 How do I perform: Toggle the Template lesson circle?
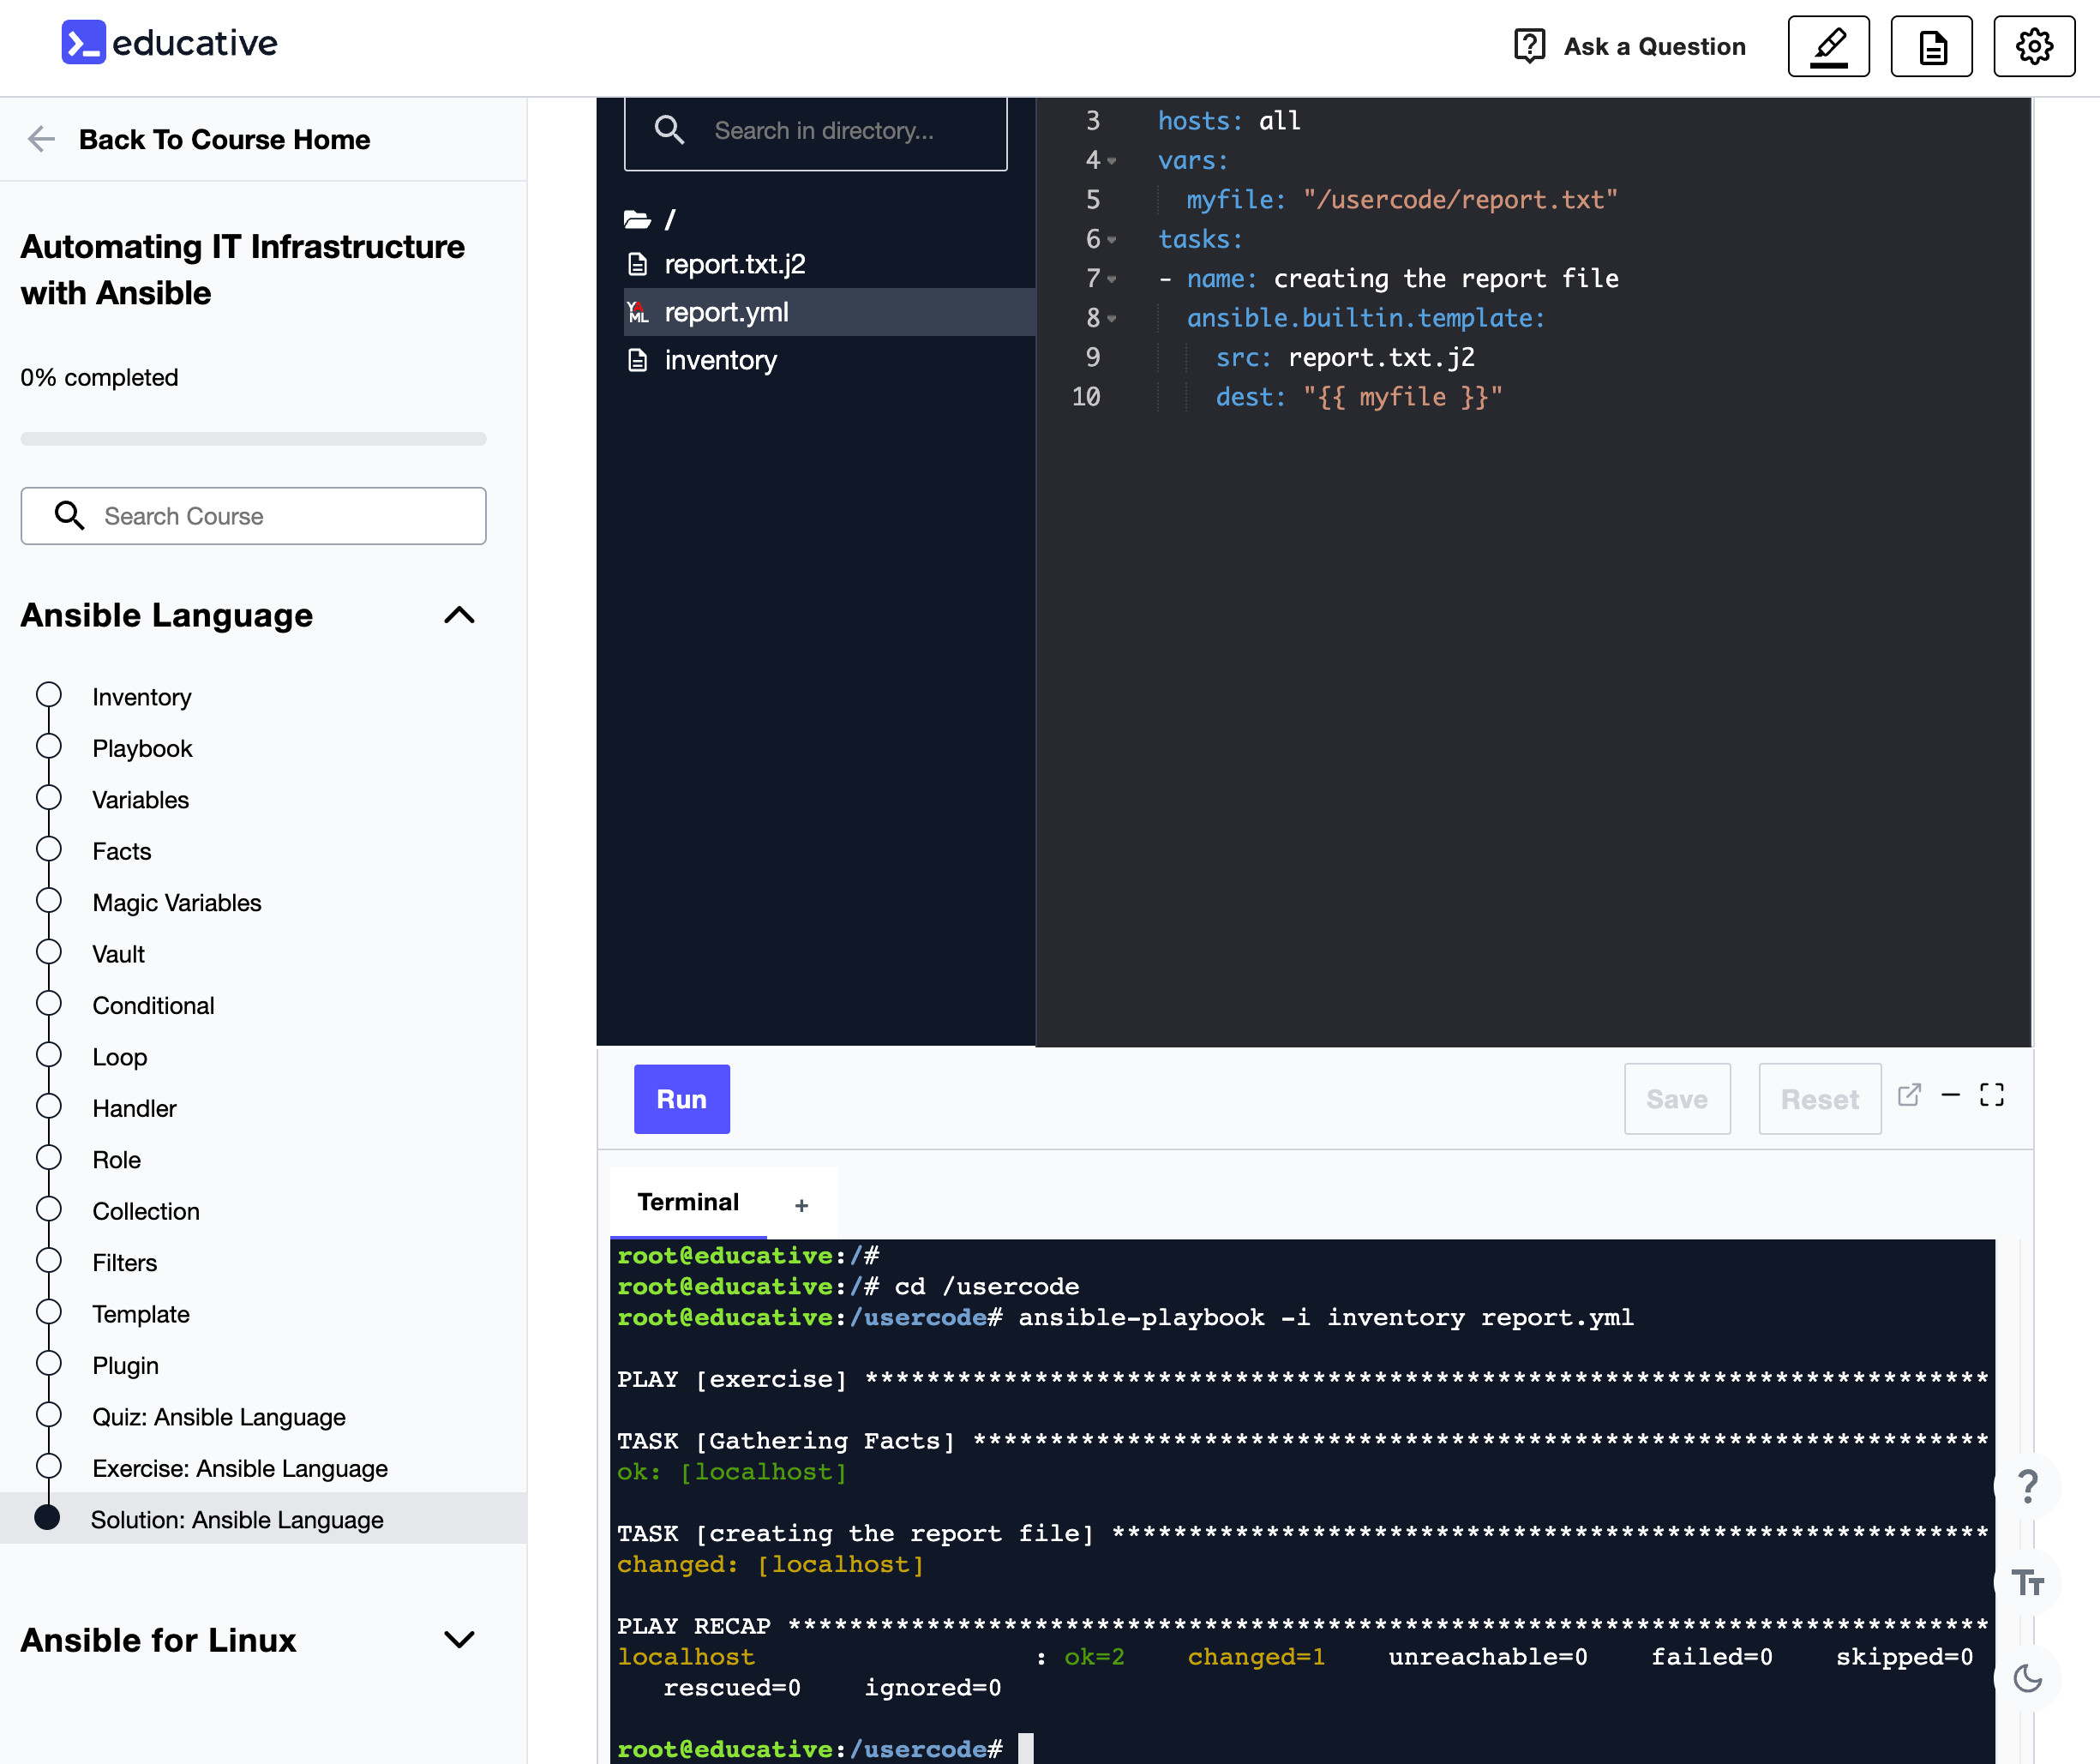coord(49,1312)
